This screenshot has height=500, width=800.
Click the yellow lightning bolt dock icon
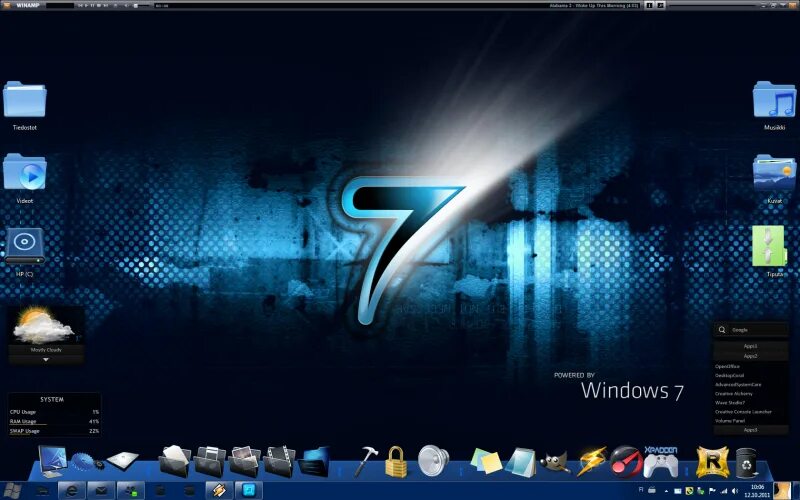click(591, 461)
